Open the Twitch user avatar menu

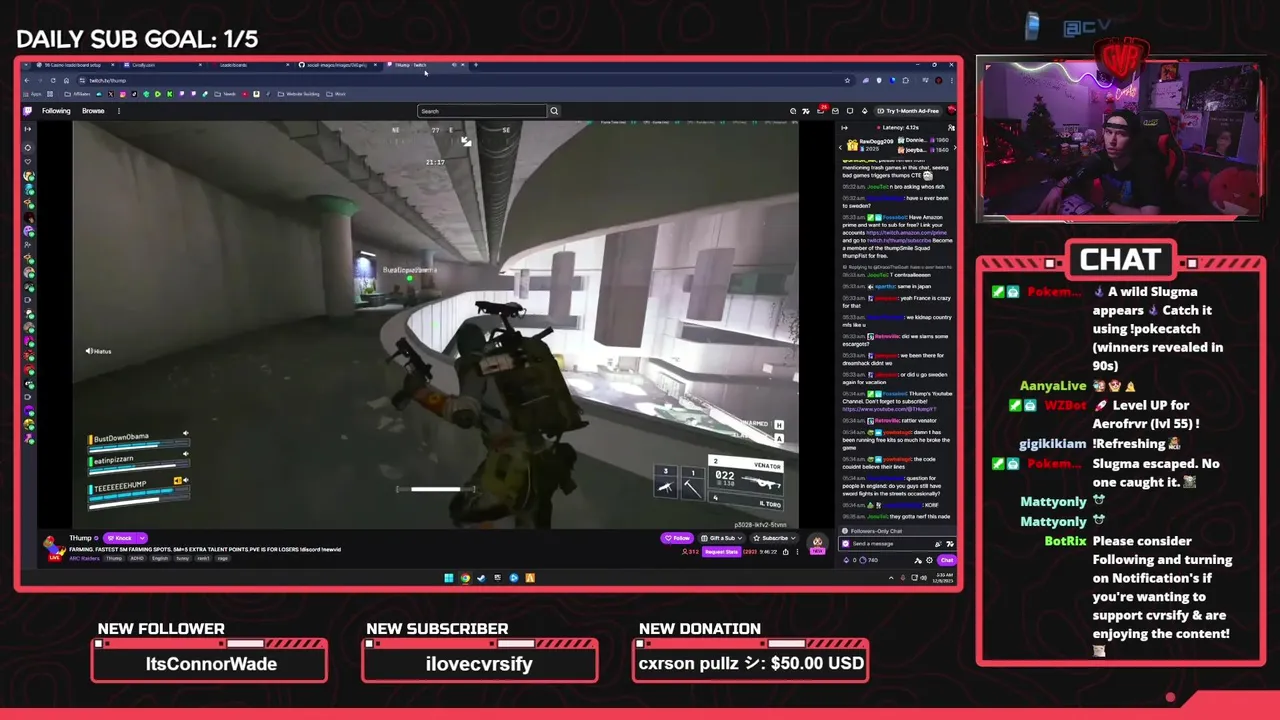tap(952, 111)
